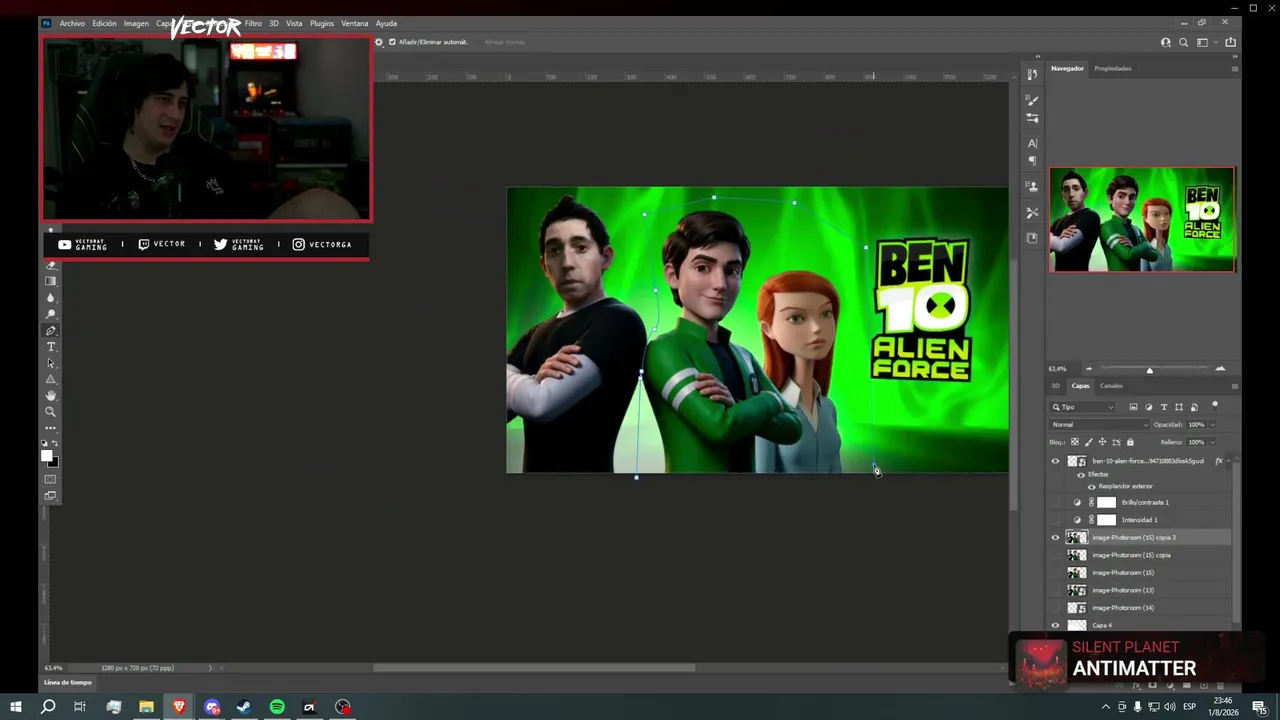Filter layers by adjustment layer icon
1280x720 pixels.
coord(1148,407)
